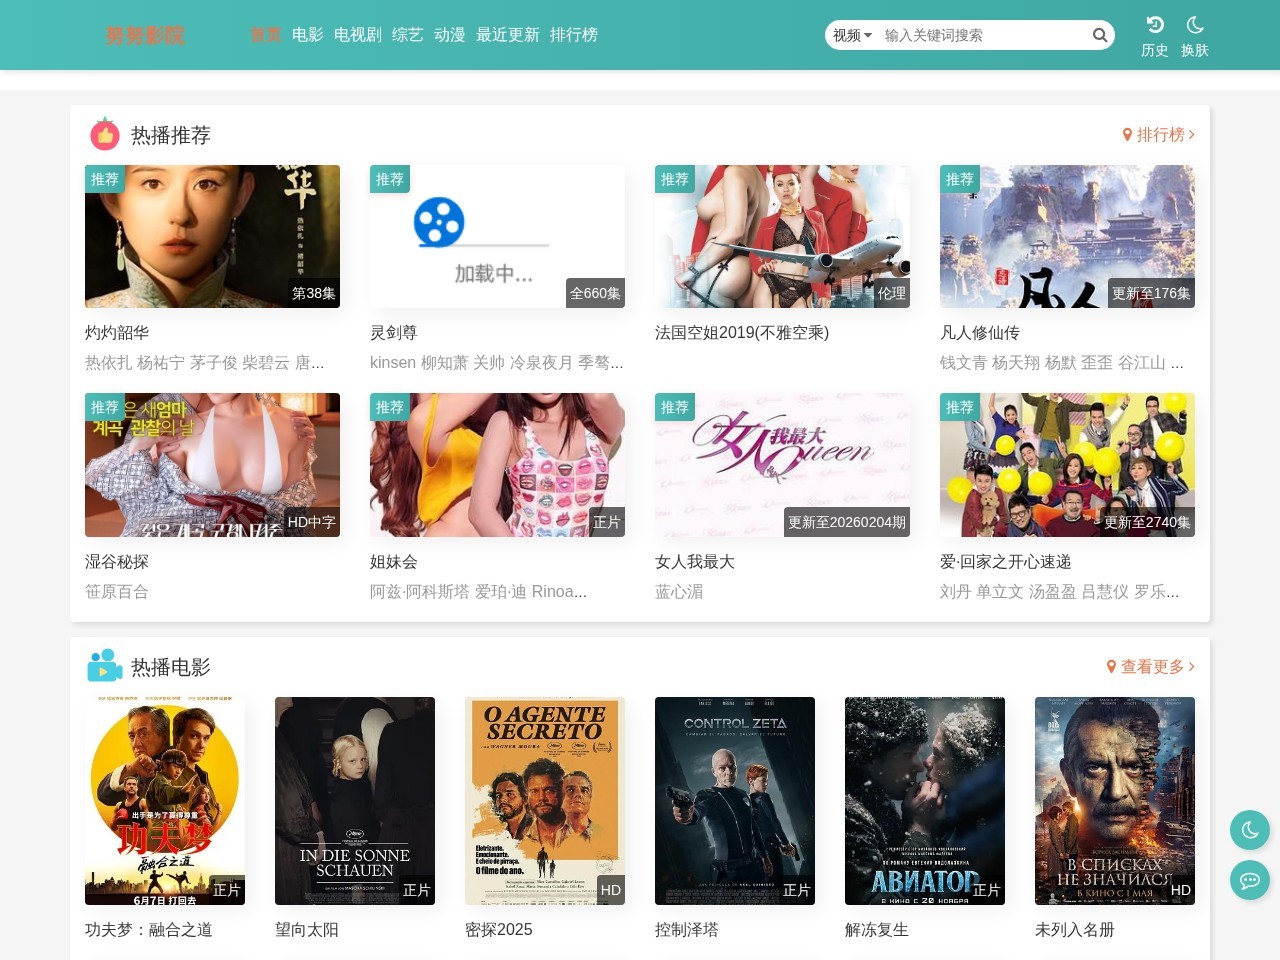Open 女人我最大 thumbnail

click(x=782, y=465)
